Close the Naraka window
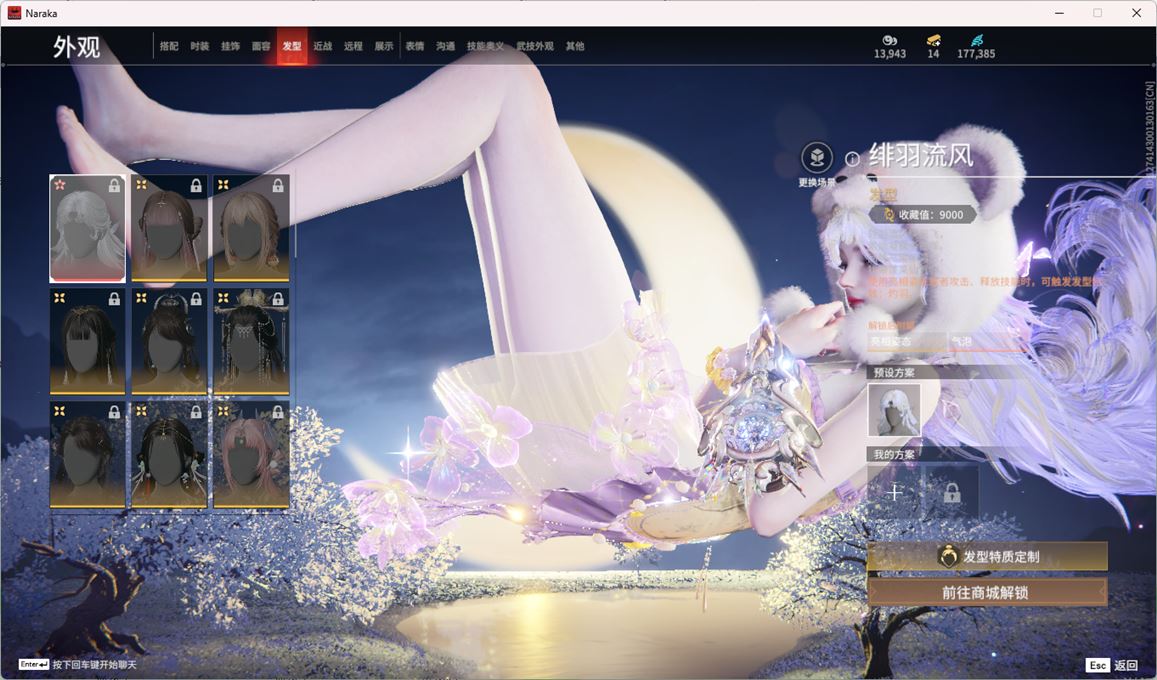Screen dimensions: 1157x680 click(x=1137, y=13)
